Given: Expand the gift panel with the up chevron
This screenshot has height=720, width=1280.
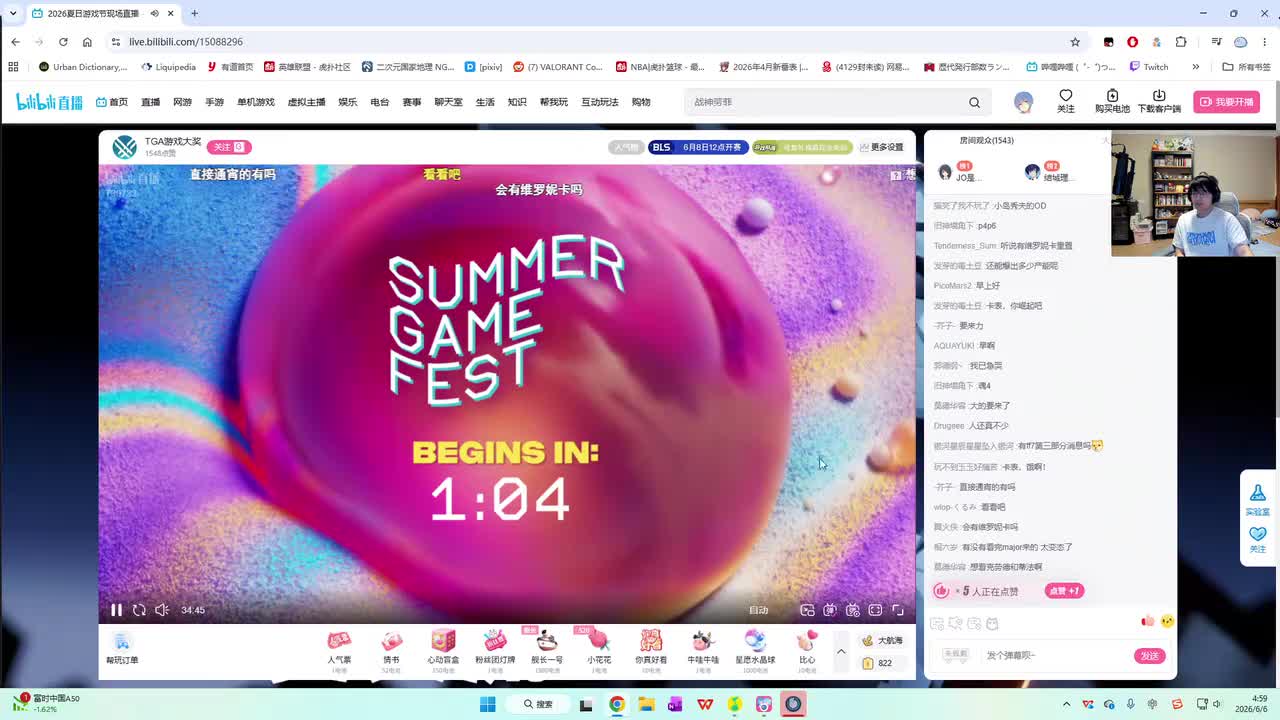Looking at the screenshot, I should 841,651.
